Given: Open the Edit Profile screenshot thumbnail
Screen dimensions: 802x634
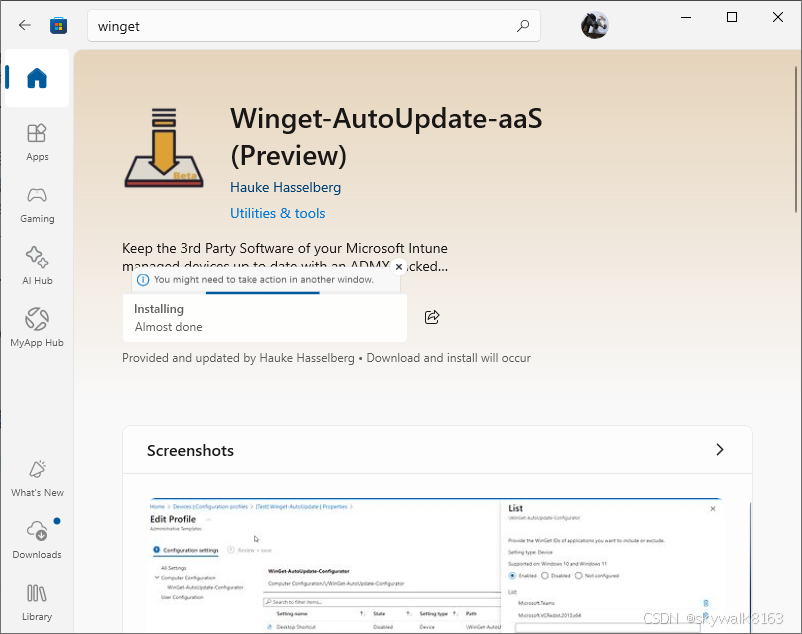Looking at the screenshot, I should tap(437, 564).
